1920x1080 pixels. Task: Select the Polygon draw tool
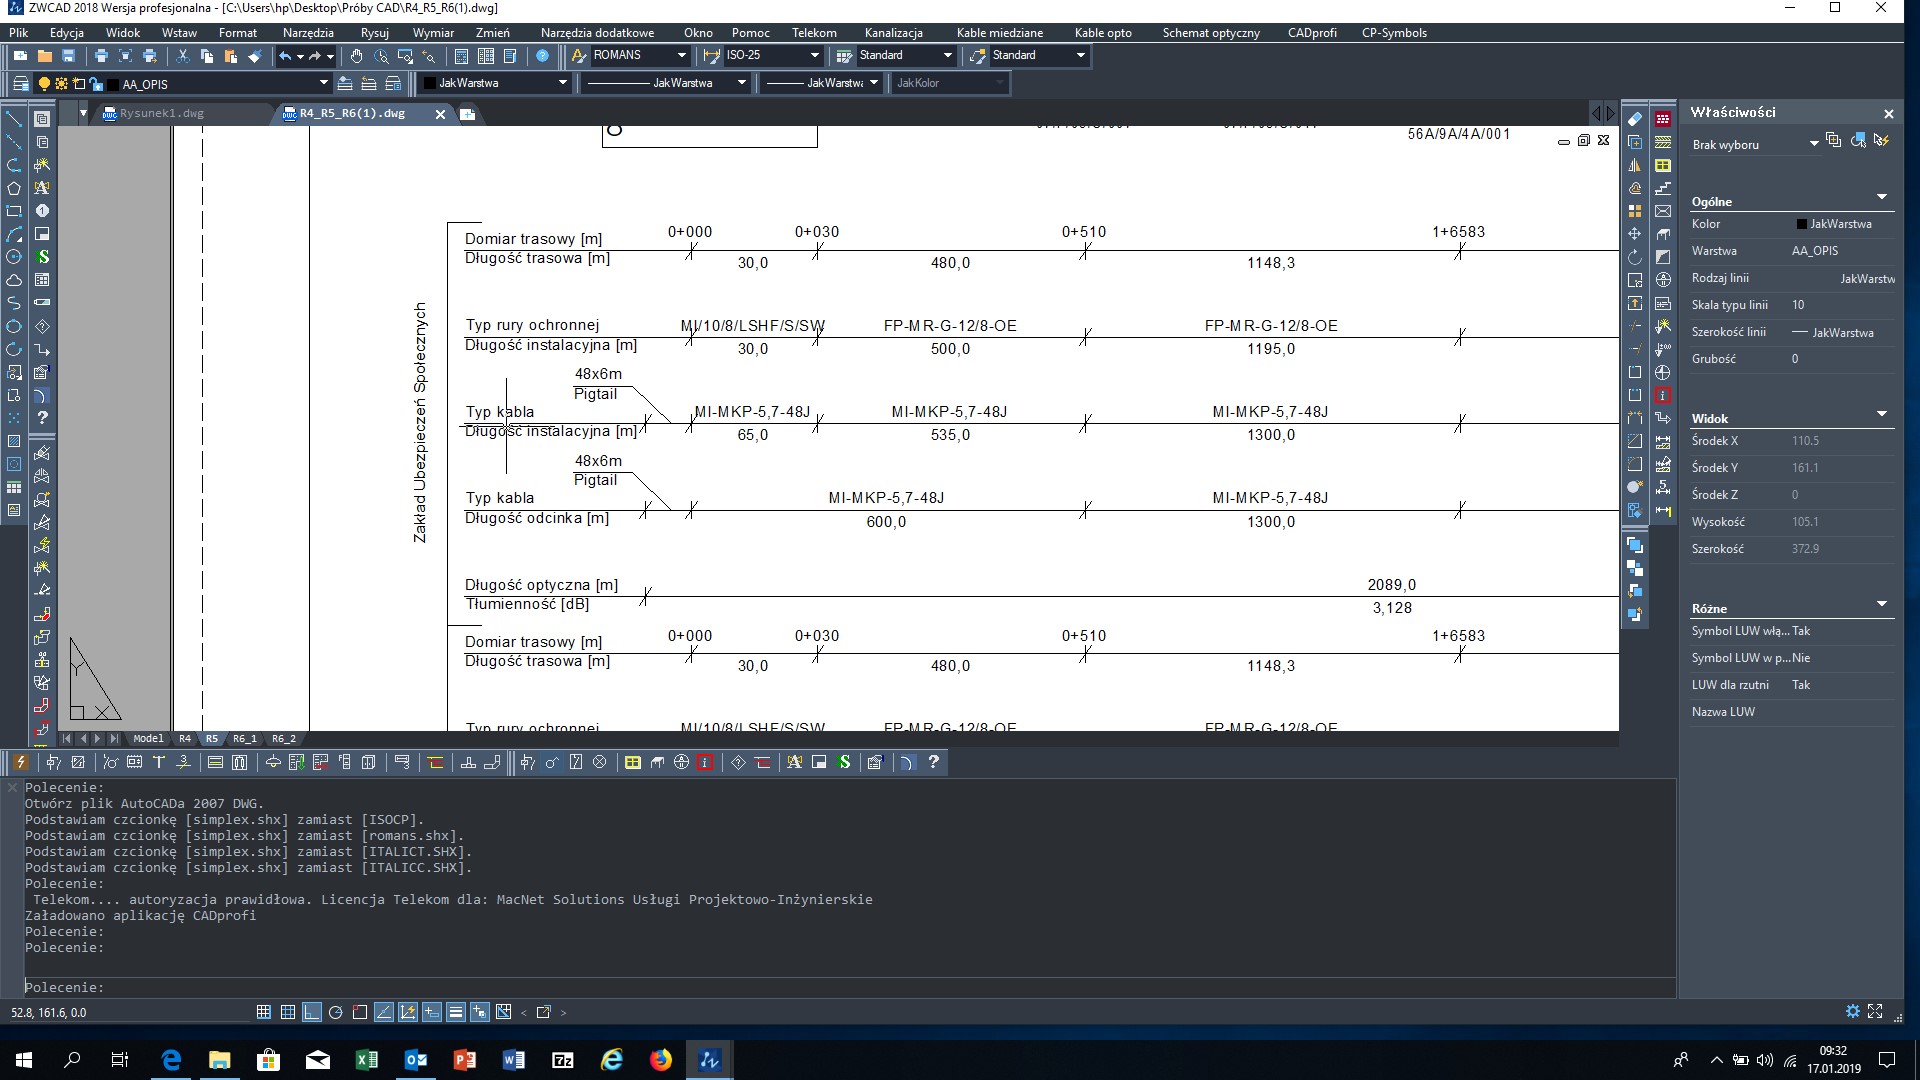pyautogui.click(x=14, y=188)
